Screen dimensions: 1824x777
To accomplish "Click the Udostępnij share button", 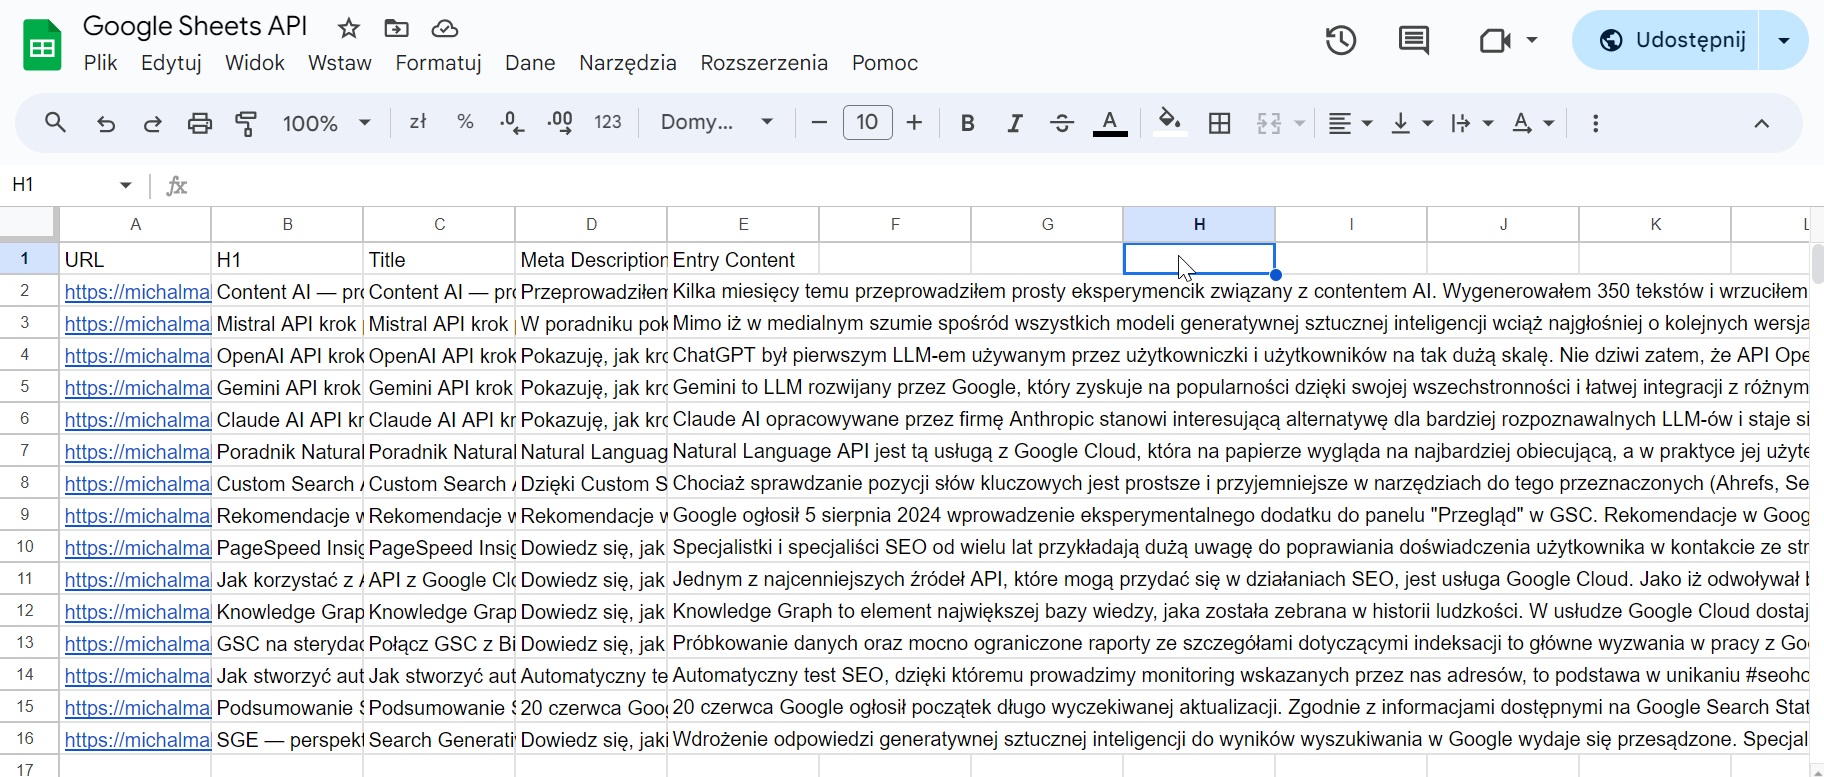I will 1666,40.
